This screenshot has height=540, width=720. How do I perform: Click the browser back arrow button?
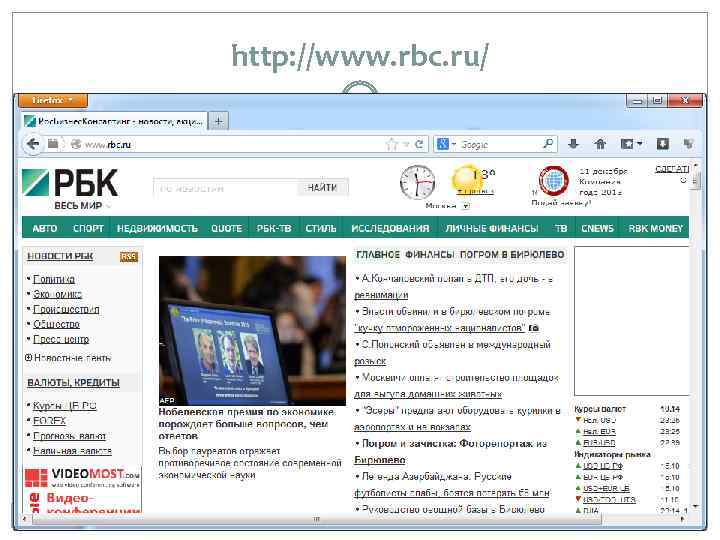(33, 145)
